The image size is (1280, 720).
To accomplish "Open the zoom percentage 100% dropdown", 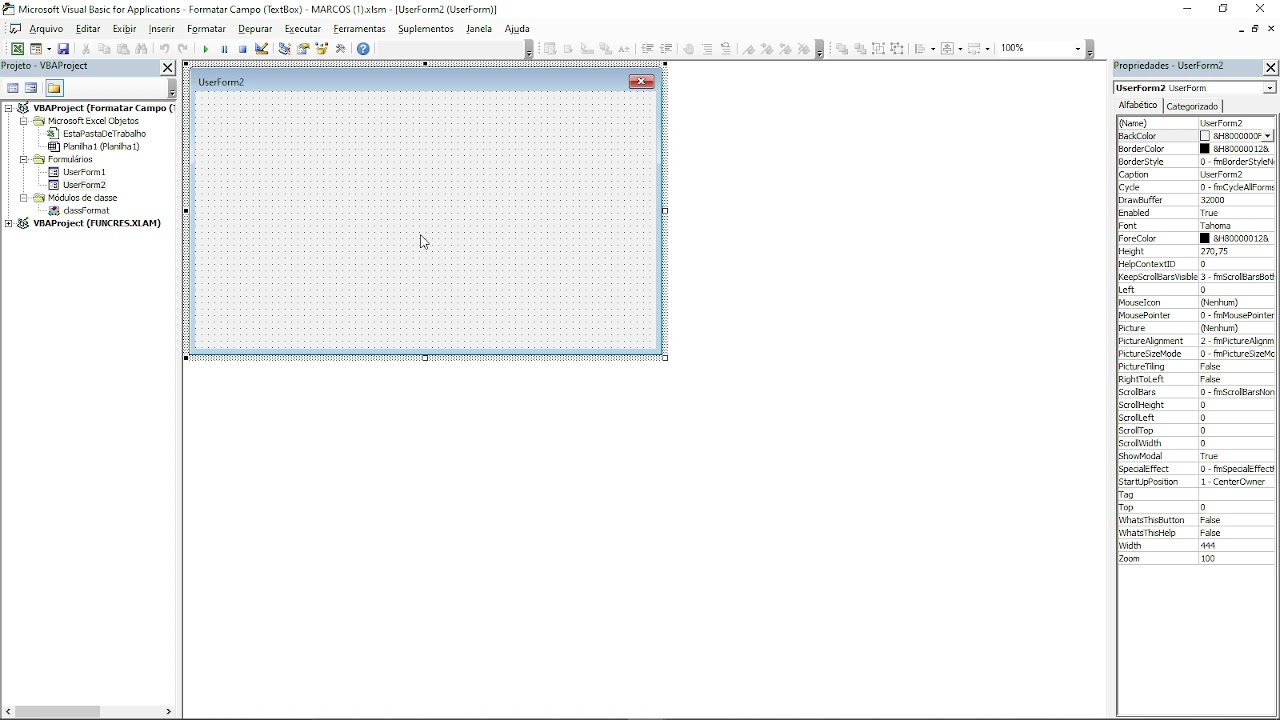I will [1077, 48].
